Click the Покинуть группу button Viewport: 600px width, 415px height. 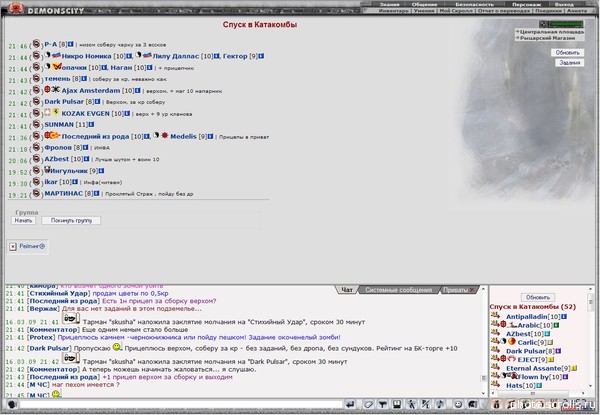71,220
